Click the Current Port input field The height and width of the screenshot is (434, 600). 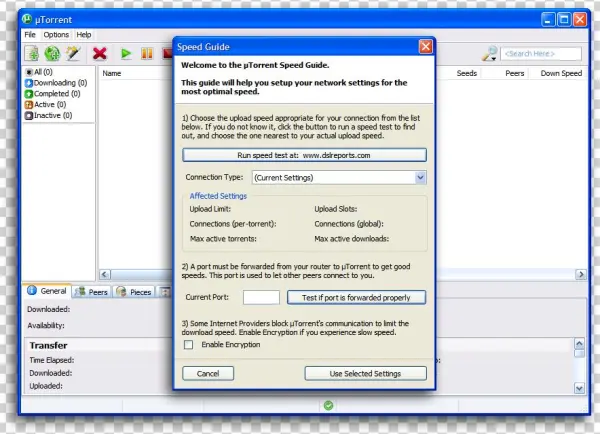[x=261, y=297]
